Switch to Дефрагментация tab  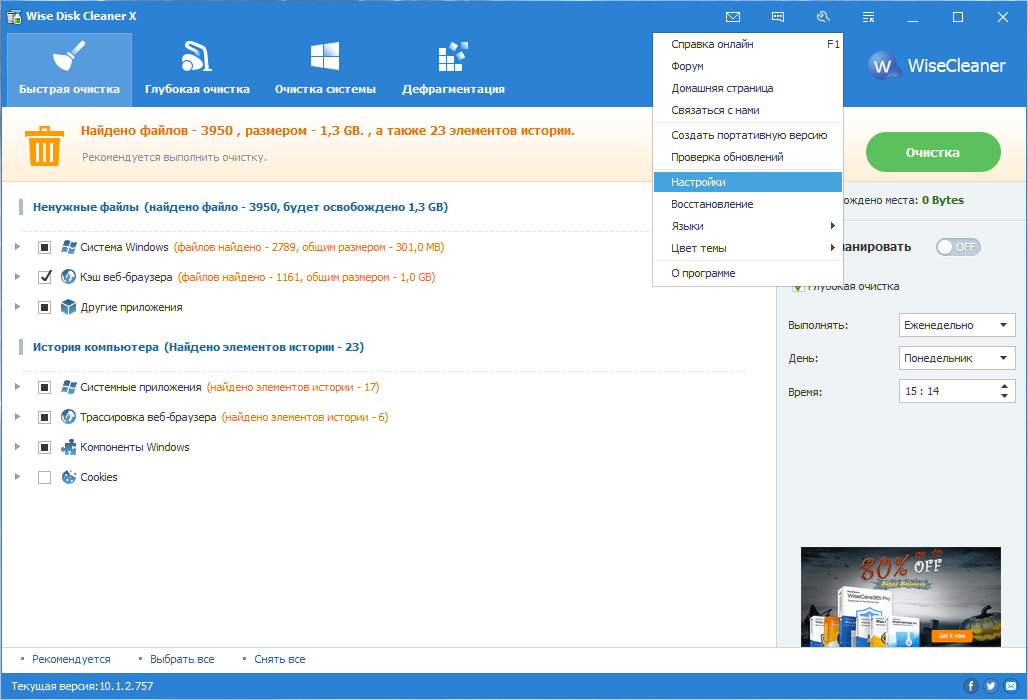click(x=453, y=69)
